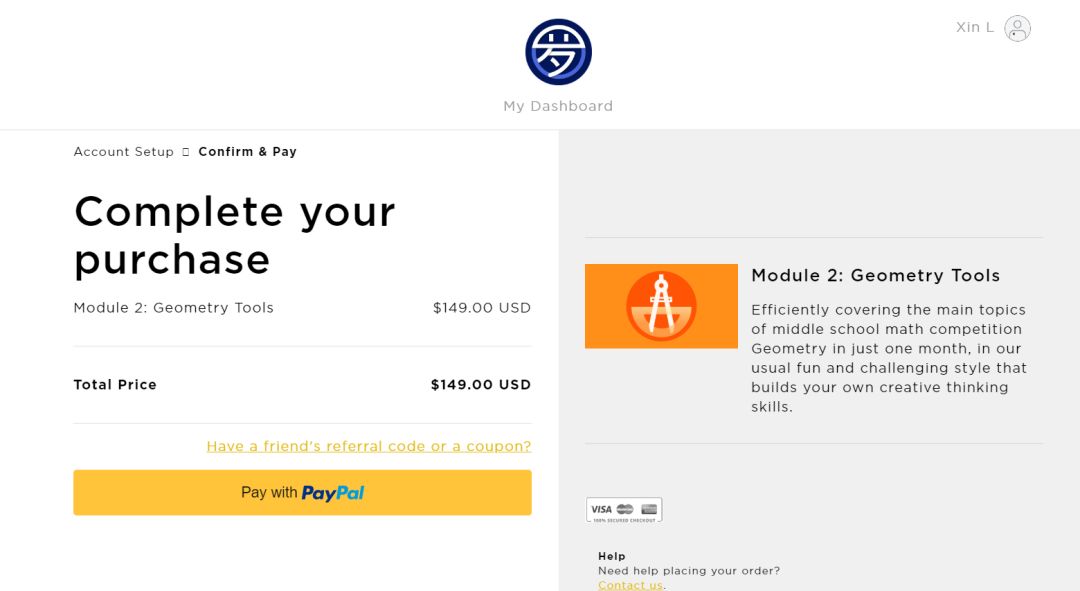Return to the Account Setup step
Image resolution: width=1080 pixels, height=591 pixels.
[123, 152]
